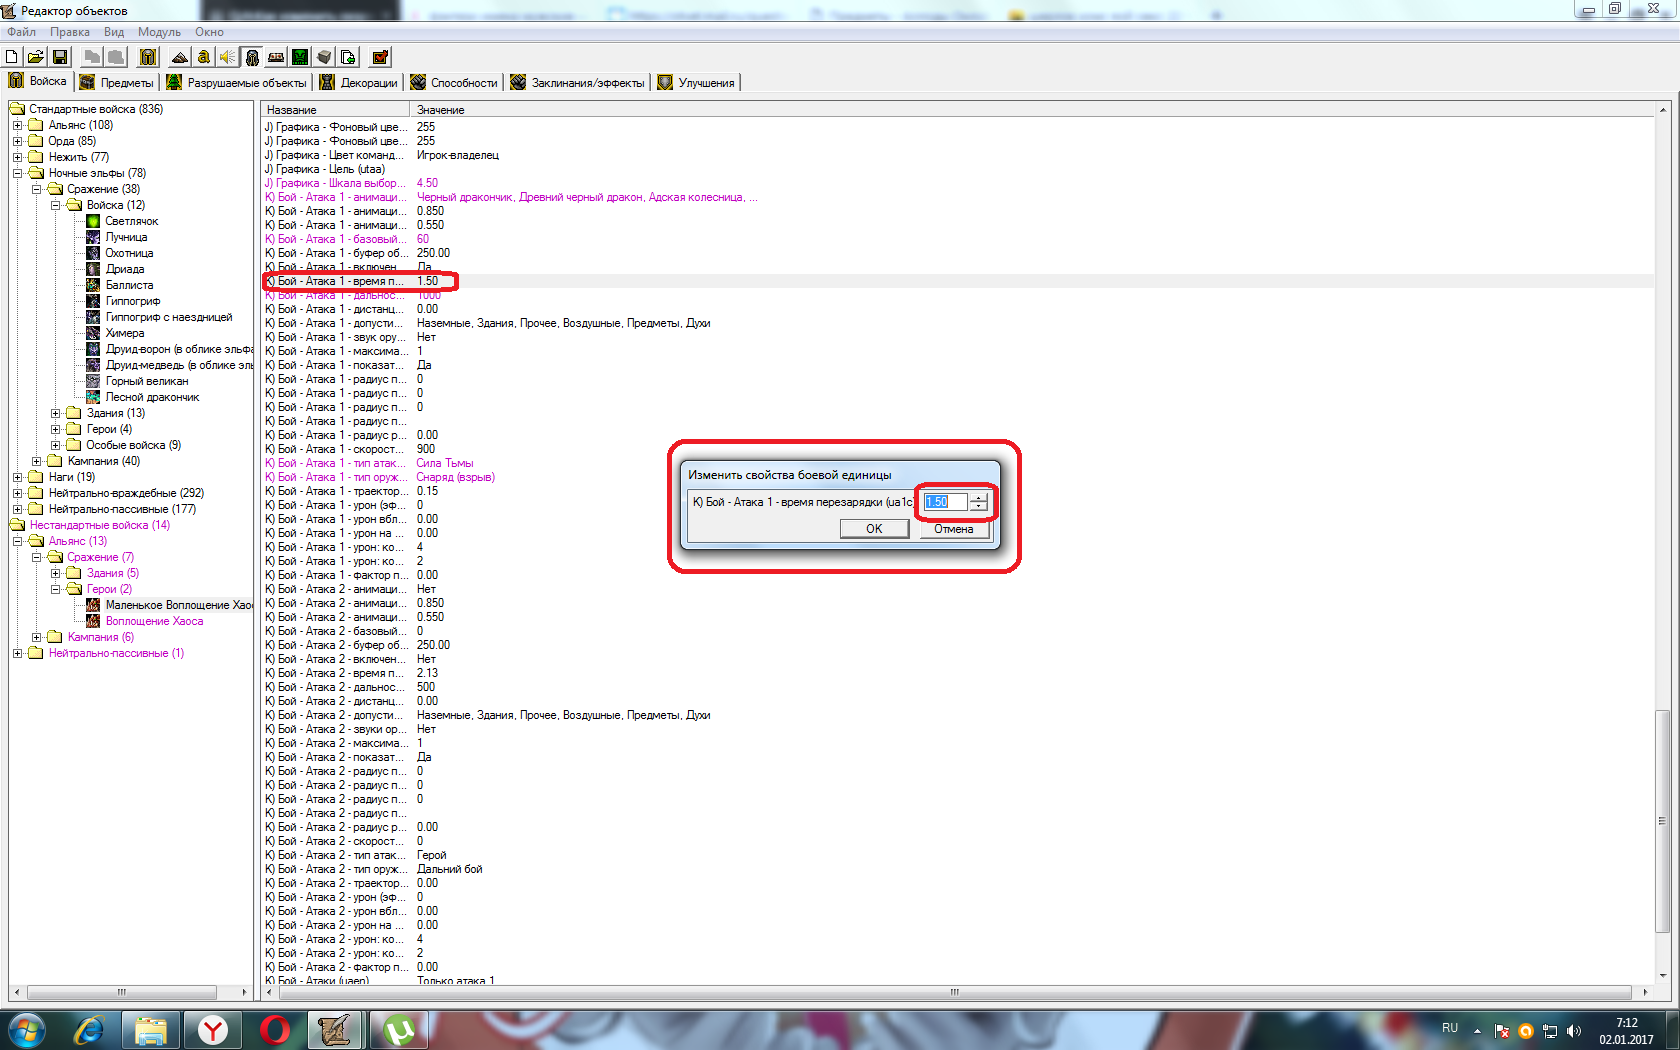Open the Windows Start menu
The height and width of the screenshot is (1050, 1680).
tap(27, 1030)
